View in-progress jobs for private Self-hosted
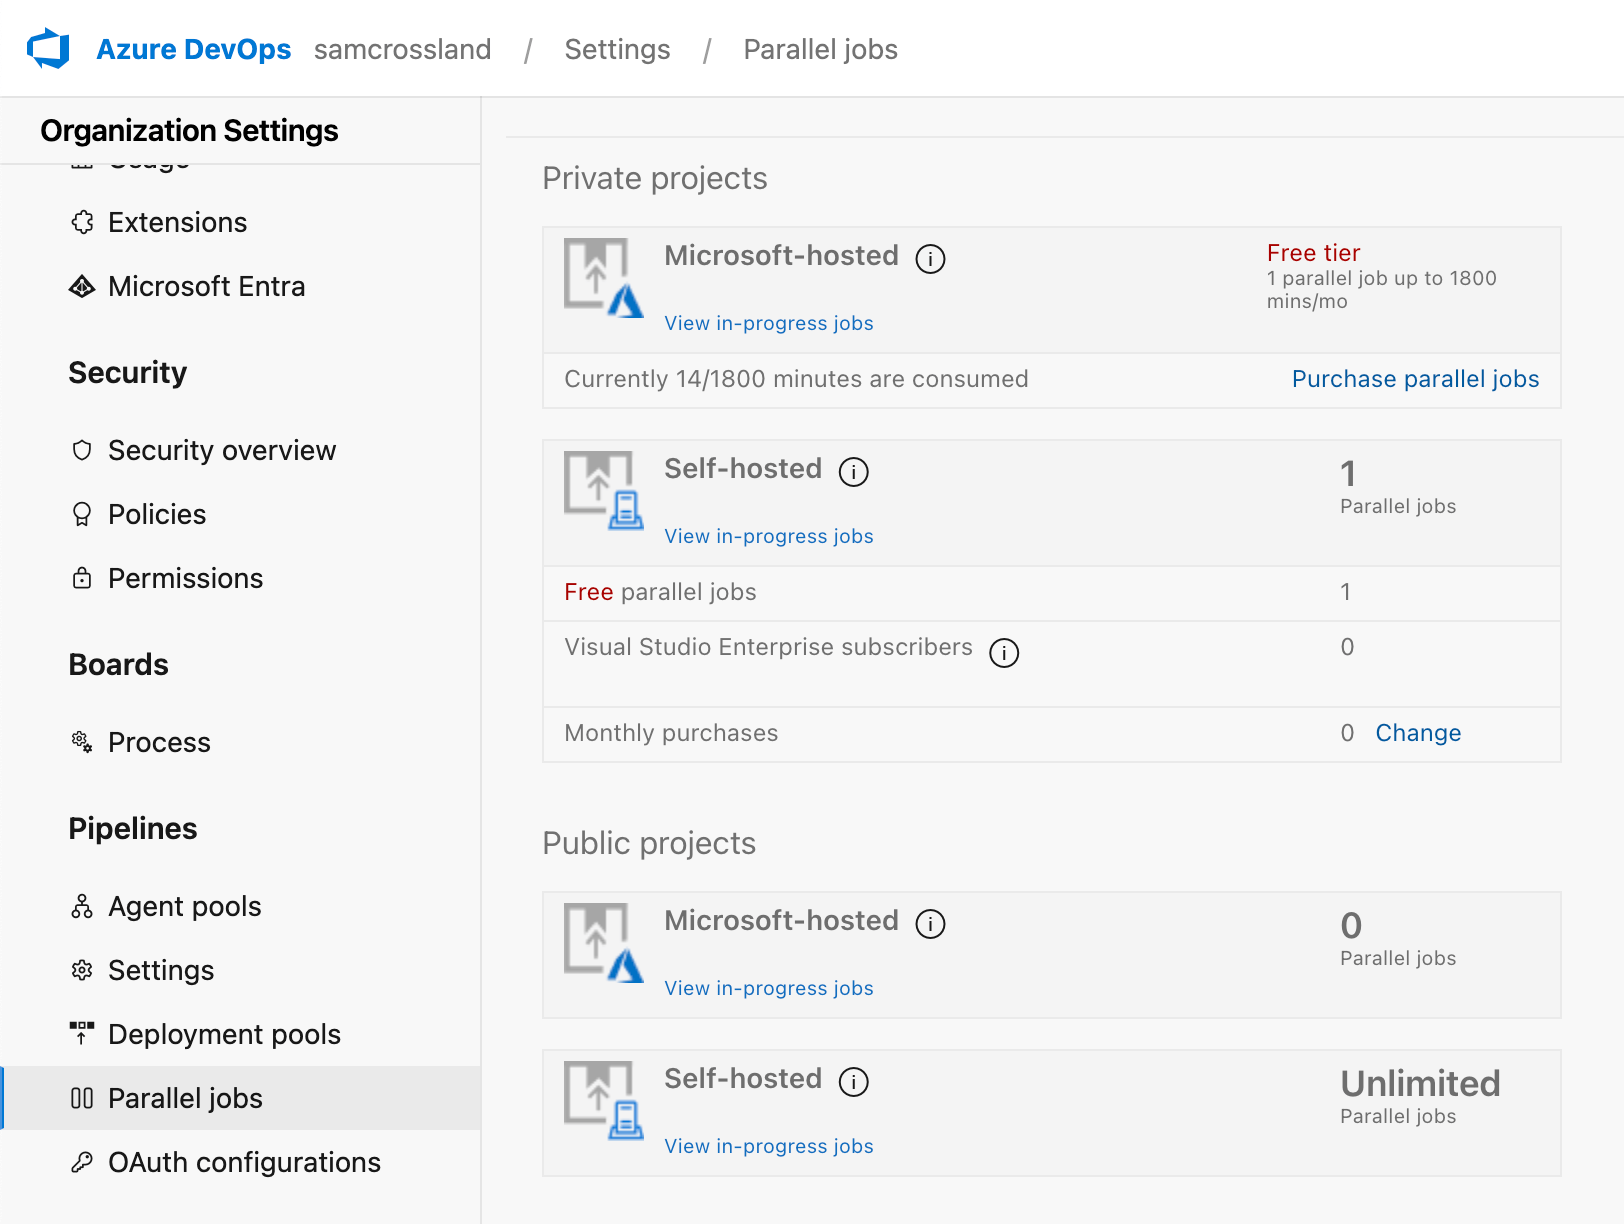The image size is (1624, 1224). [x=768, y=536]
